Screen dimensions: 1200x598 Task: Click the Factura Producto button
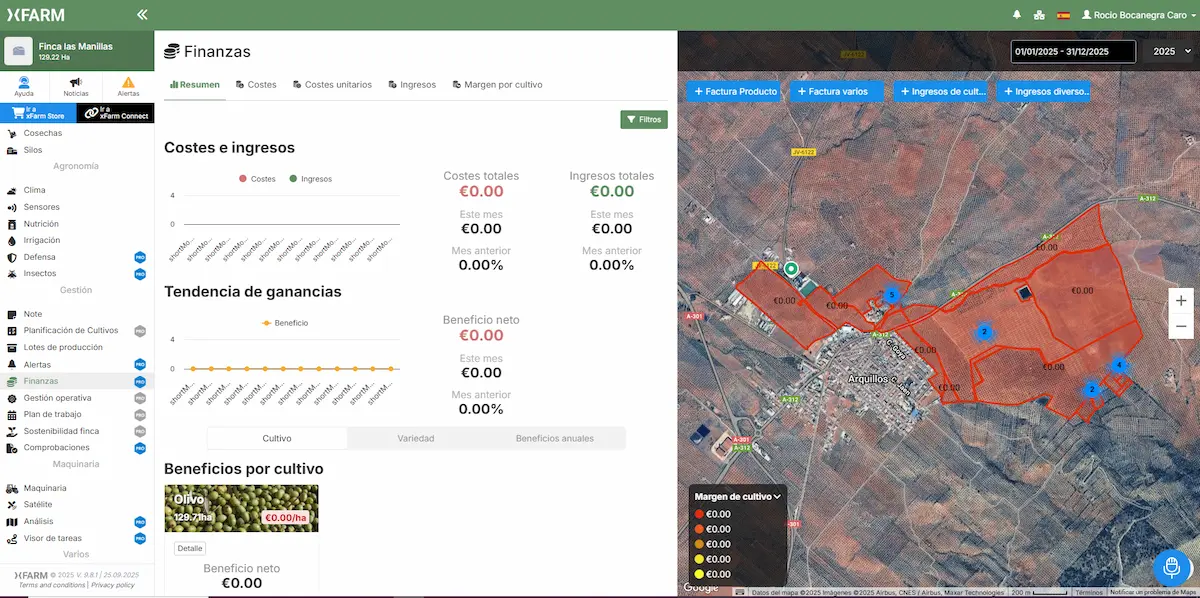[734, 92]
